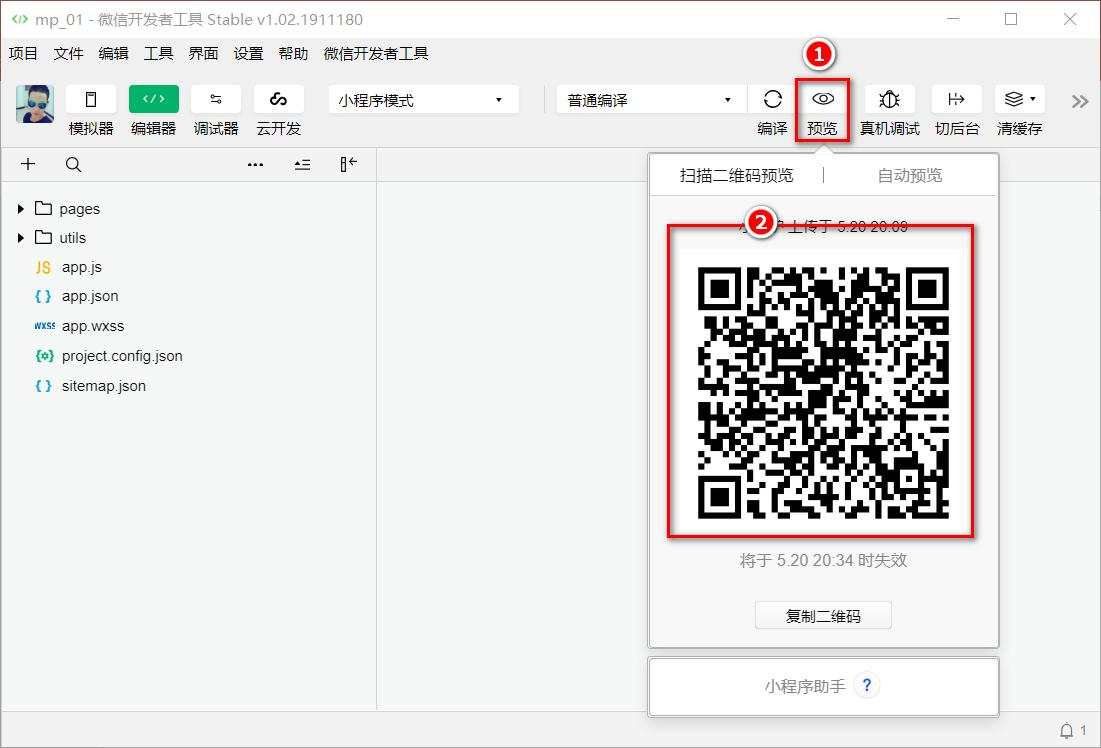Toggle the simulator (模拟器) panel
This screenshot has width=1101, height=748.
pyautogui.click(x=91, y=99)
